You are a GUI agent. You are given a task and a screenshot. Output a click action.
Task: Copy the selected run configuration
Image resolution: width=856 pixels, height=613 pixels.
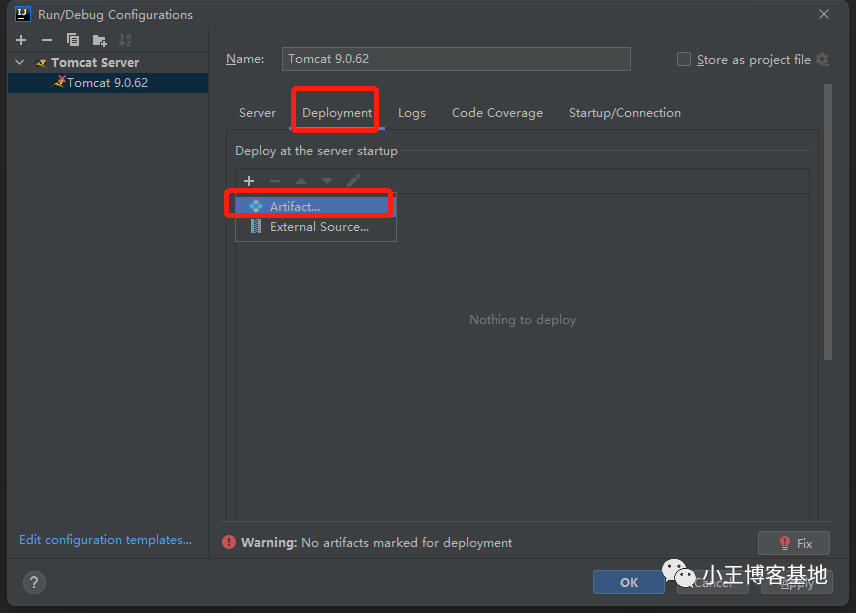[73, 40]
